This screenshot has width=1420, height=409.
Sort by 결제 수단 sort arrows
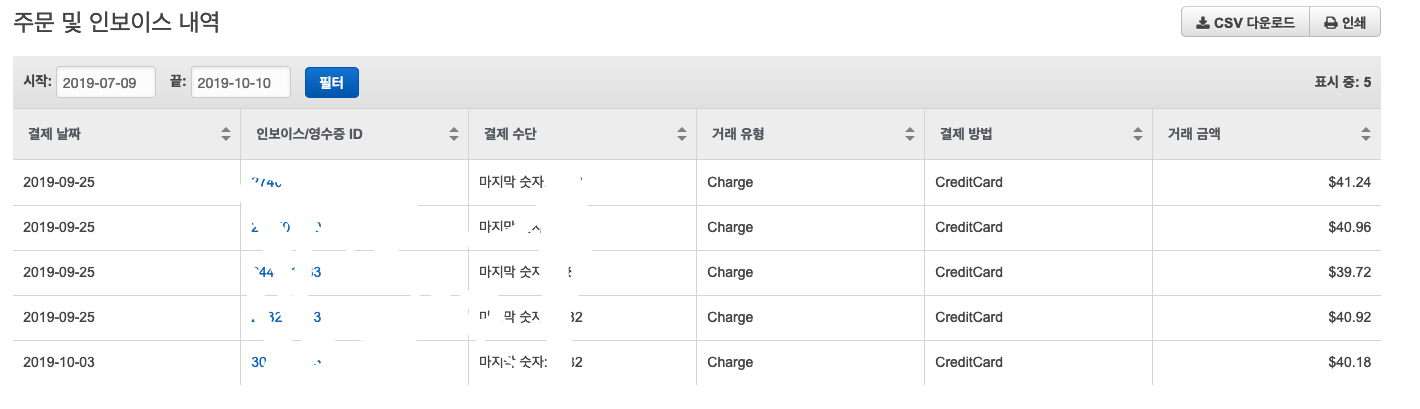[x=681, y=134]
